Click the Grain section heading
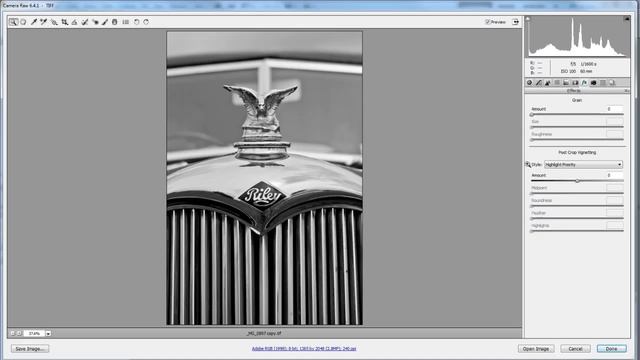 tap(577, 100)
